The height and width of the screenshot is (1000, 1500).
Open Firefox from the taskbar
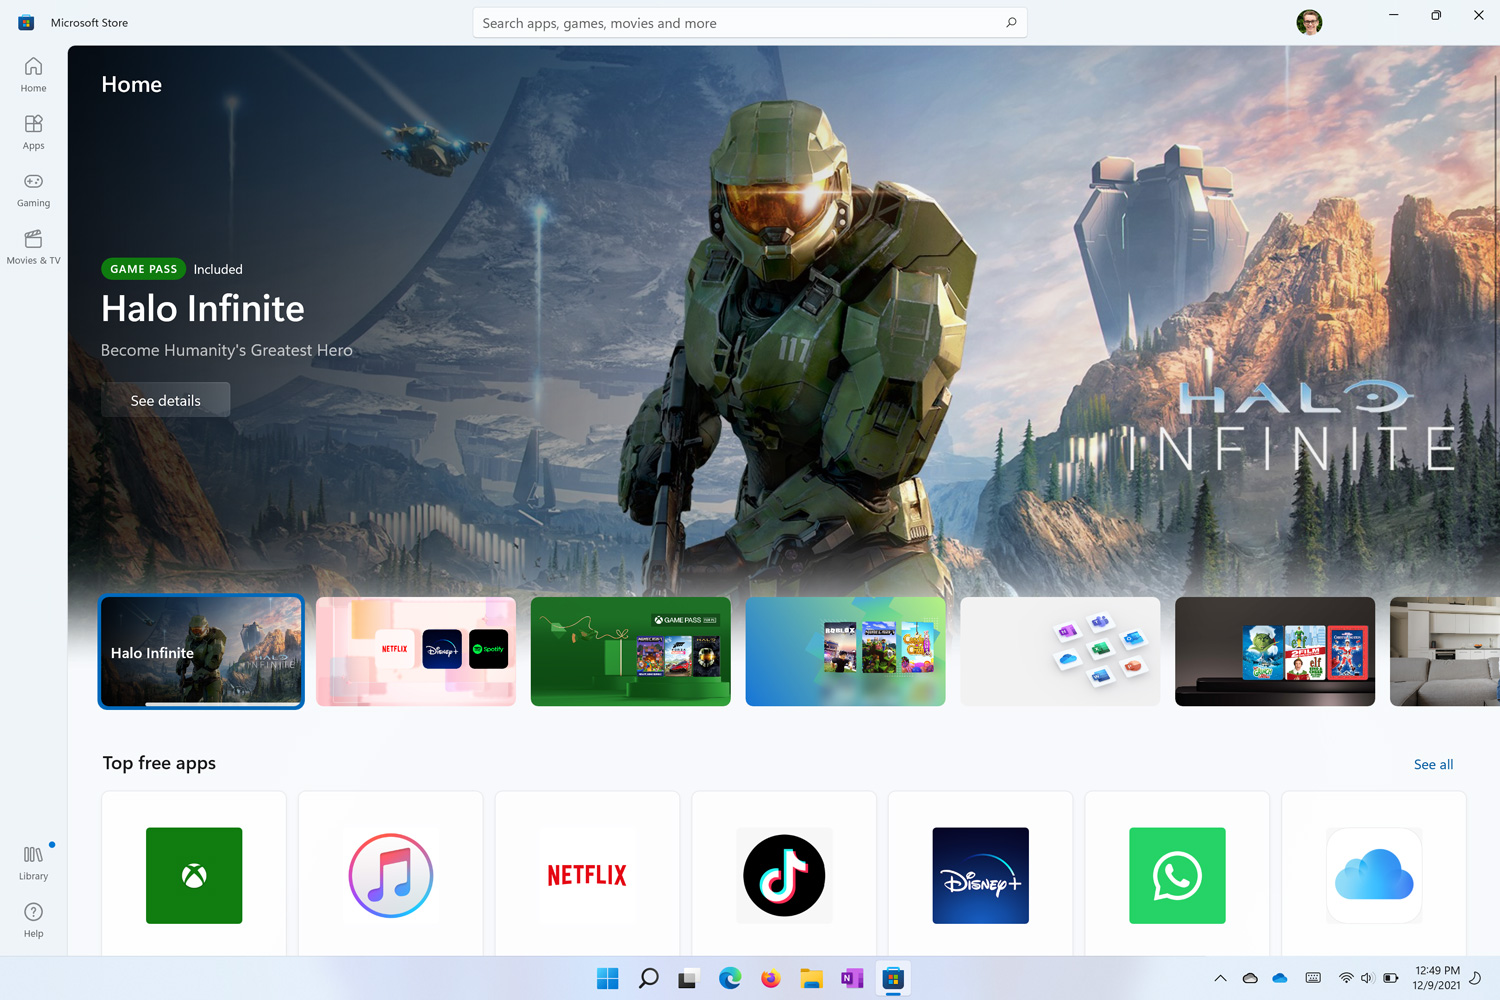[770, 978]
